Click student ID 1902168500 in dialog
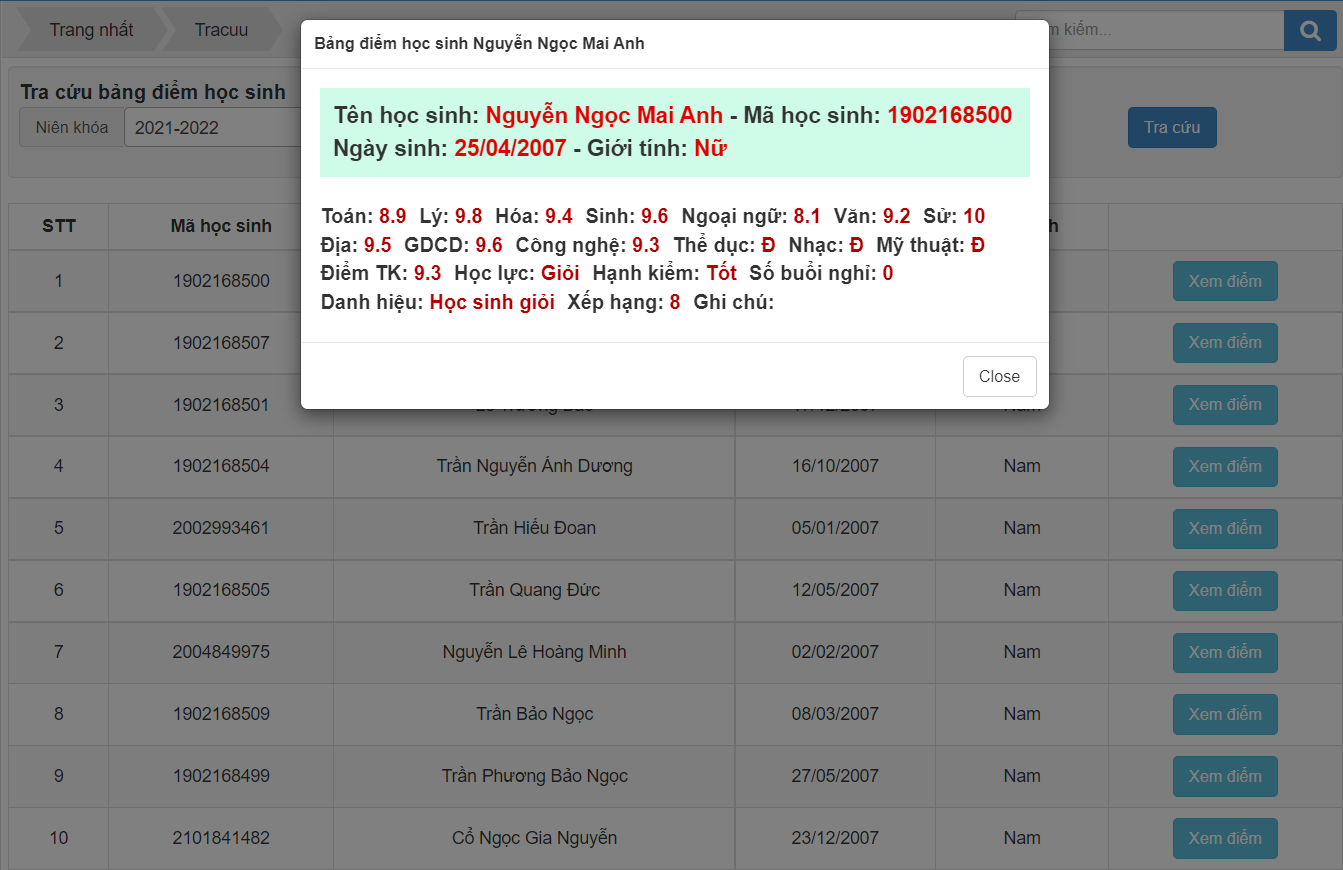This screenshot has width=1343, height=870. (950, 115)
